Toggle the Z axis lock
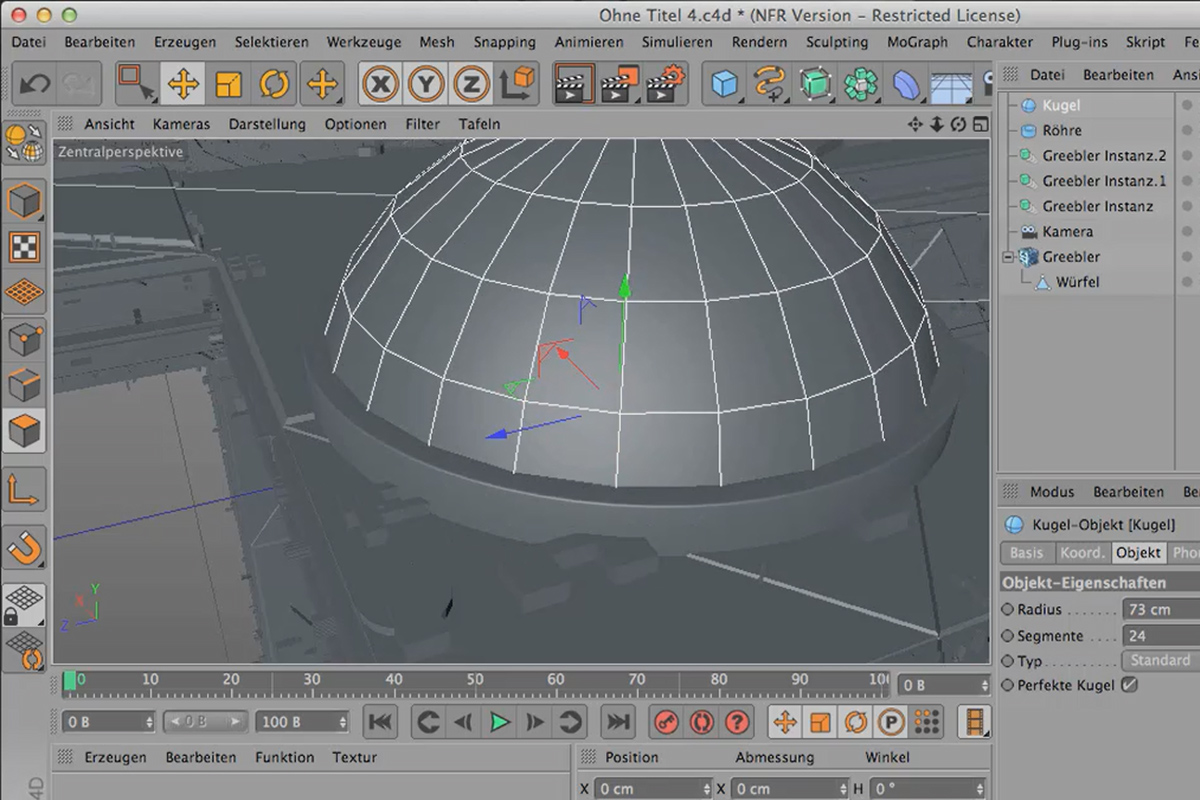Image resolution: width=1200 pixels, height=800 pixels. point(471,84)
